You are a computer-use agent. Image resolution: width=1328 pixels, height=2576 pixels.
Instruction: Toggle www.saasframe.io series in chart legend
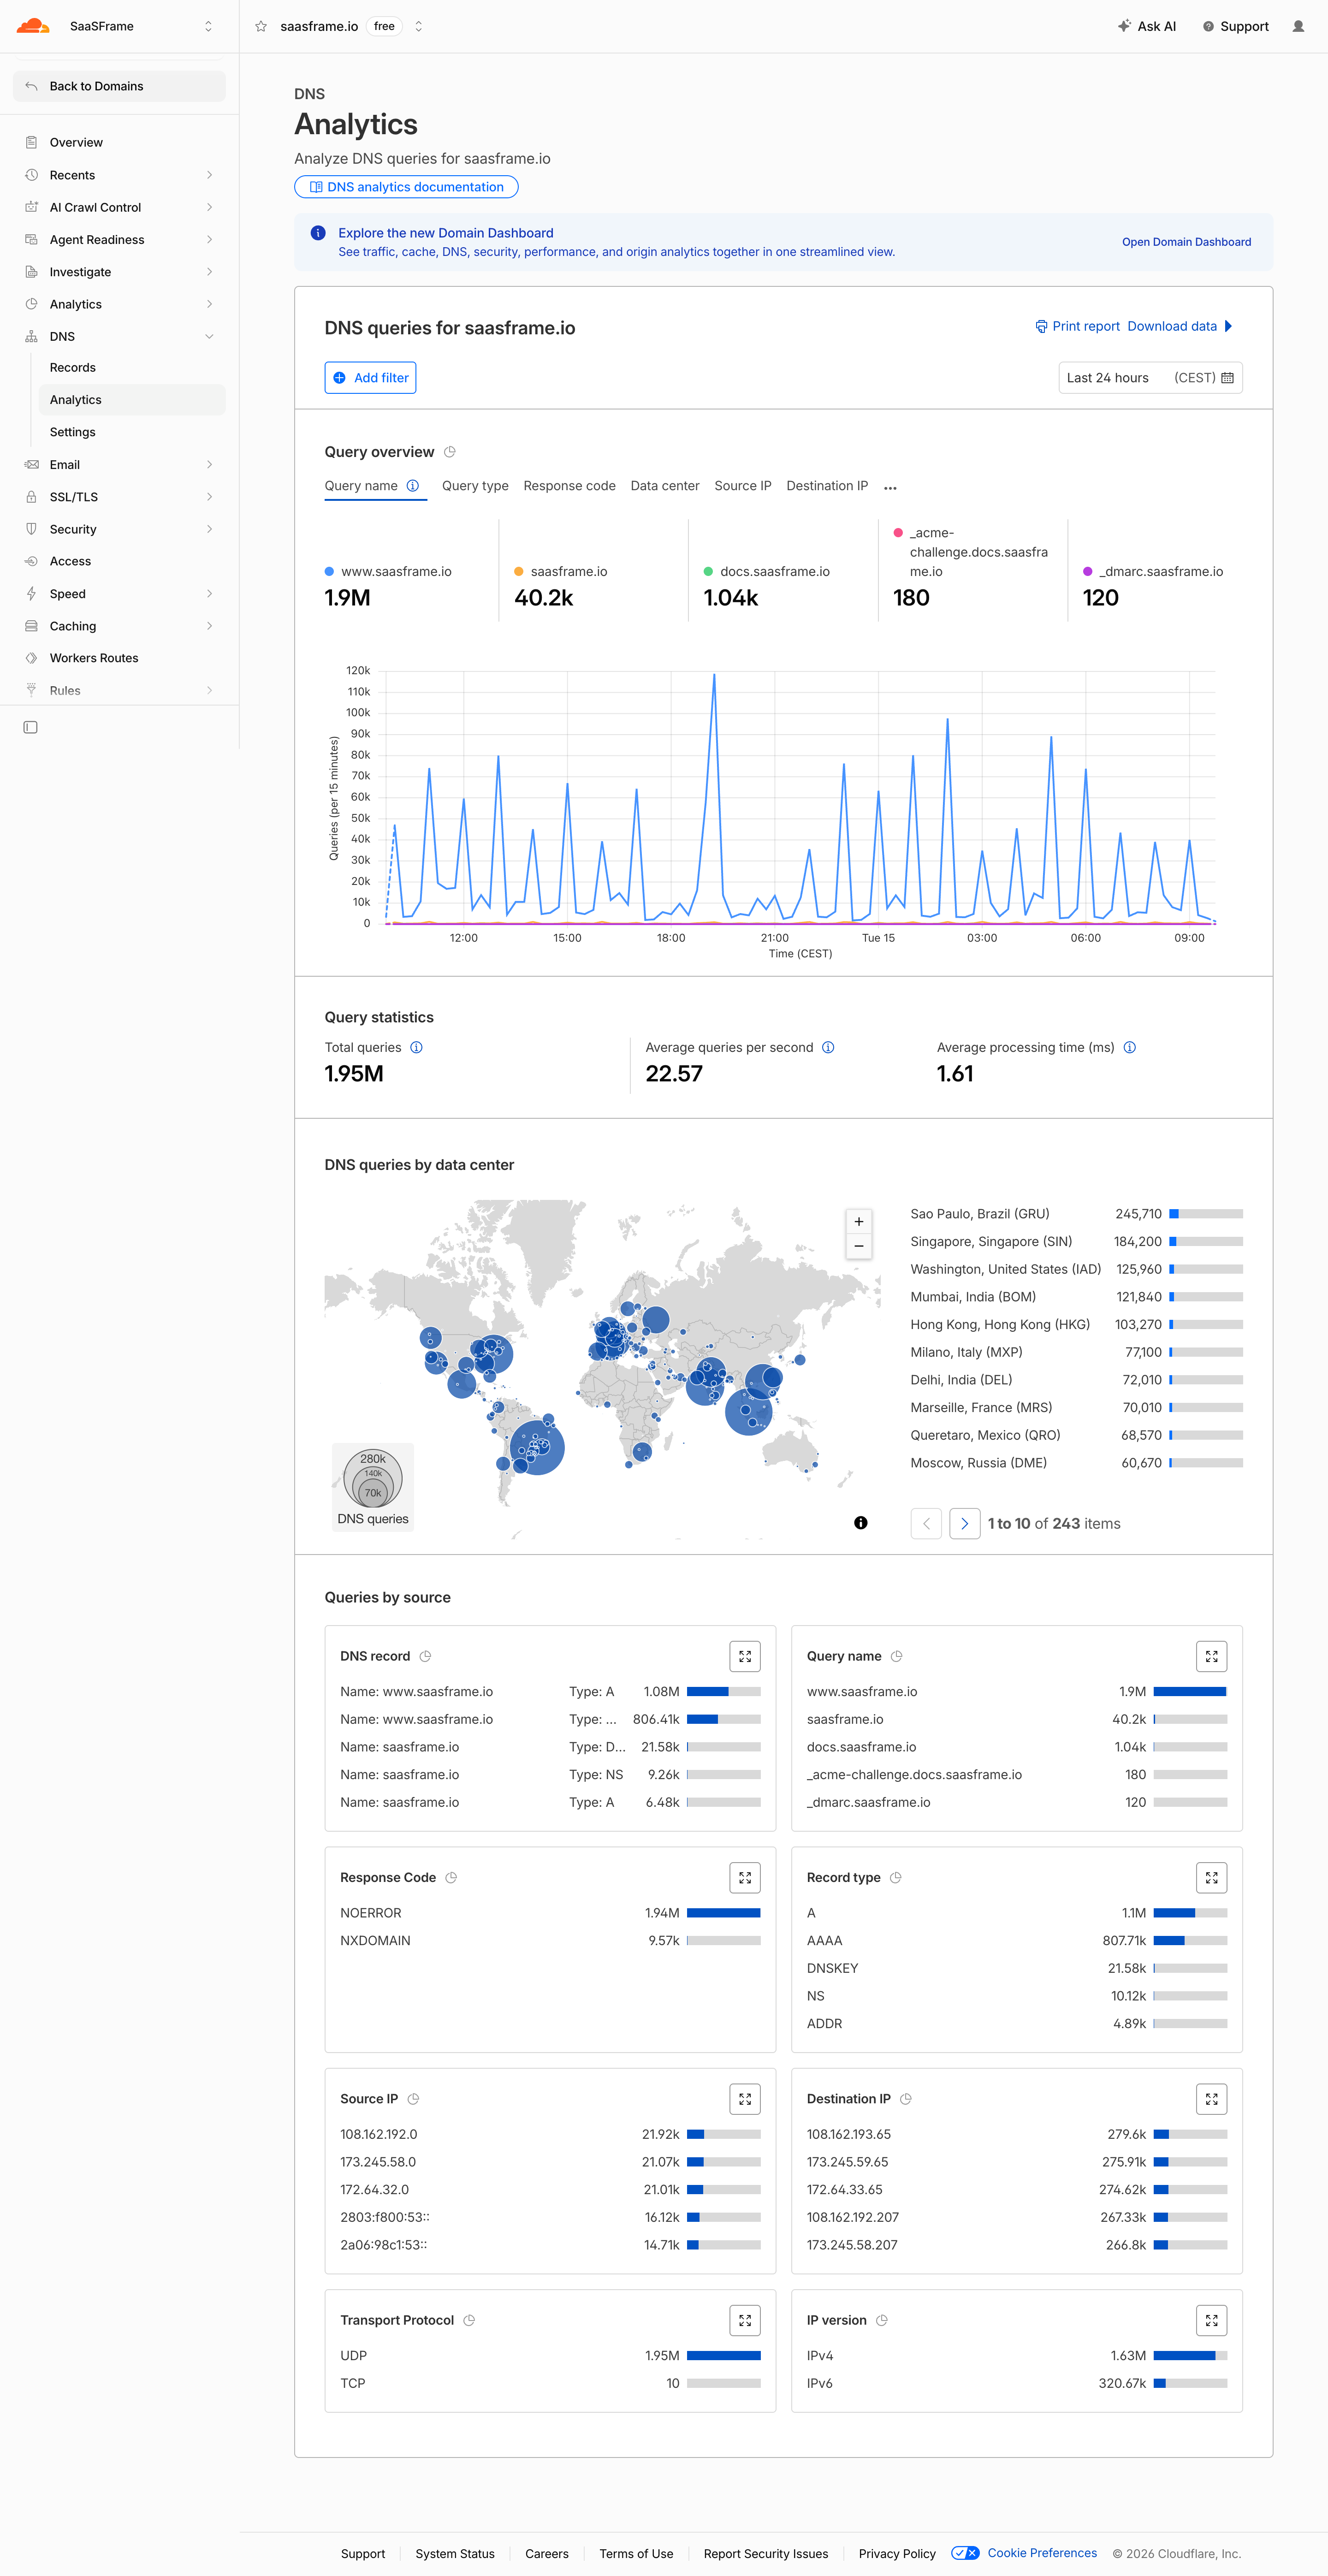(x=388, y=572)
